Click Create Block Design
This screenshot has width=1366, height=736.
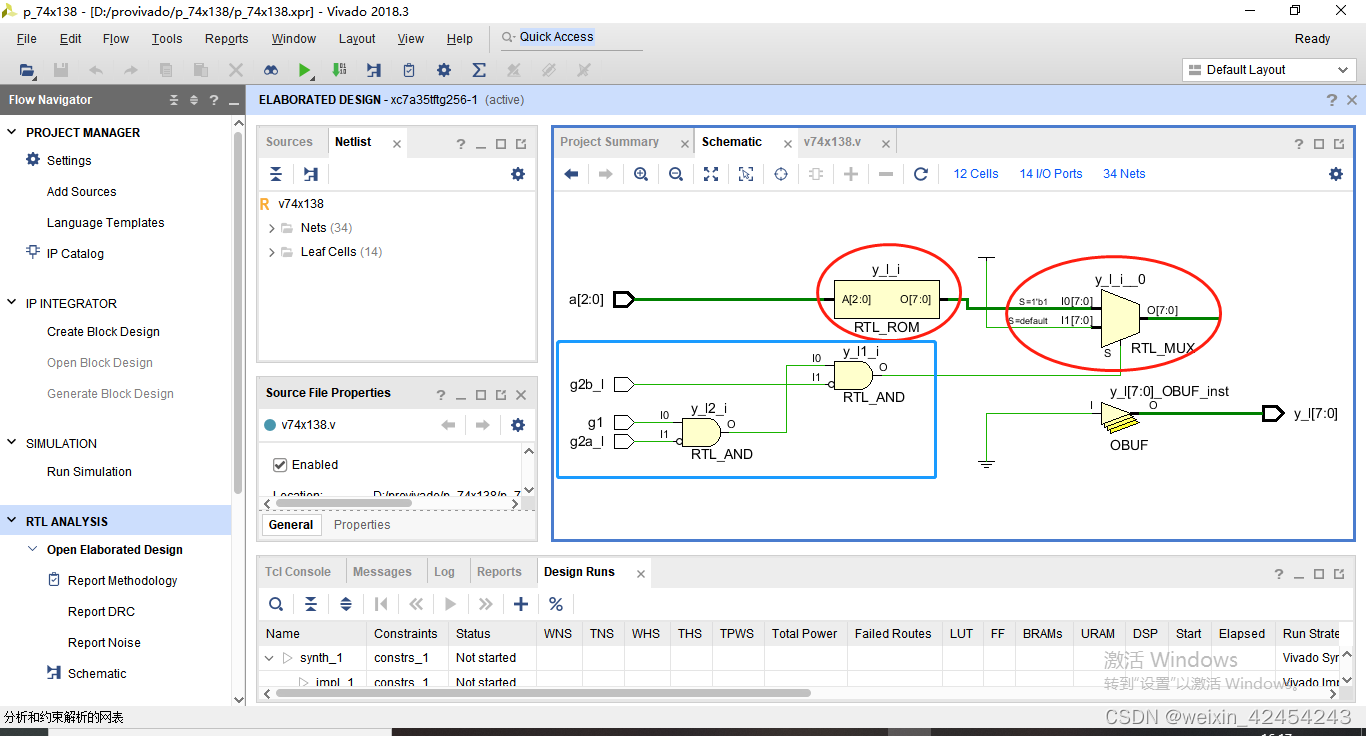(x=103, y=332)
